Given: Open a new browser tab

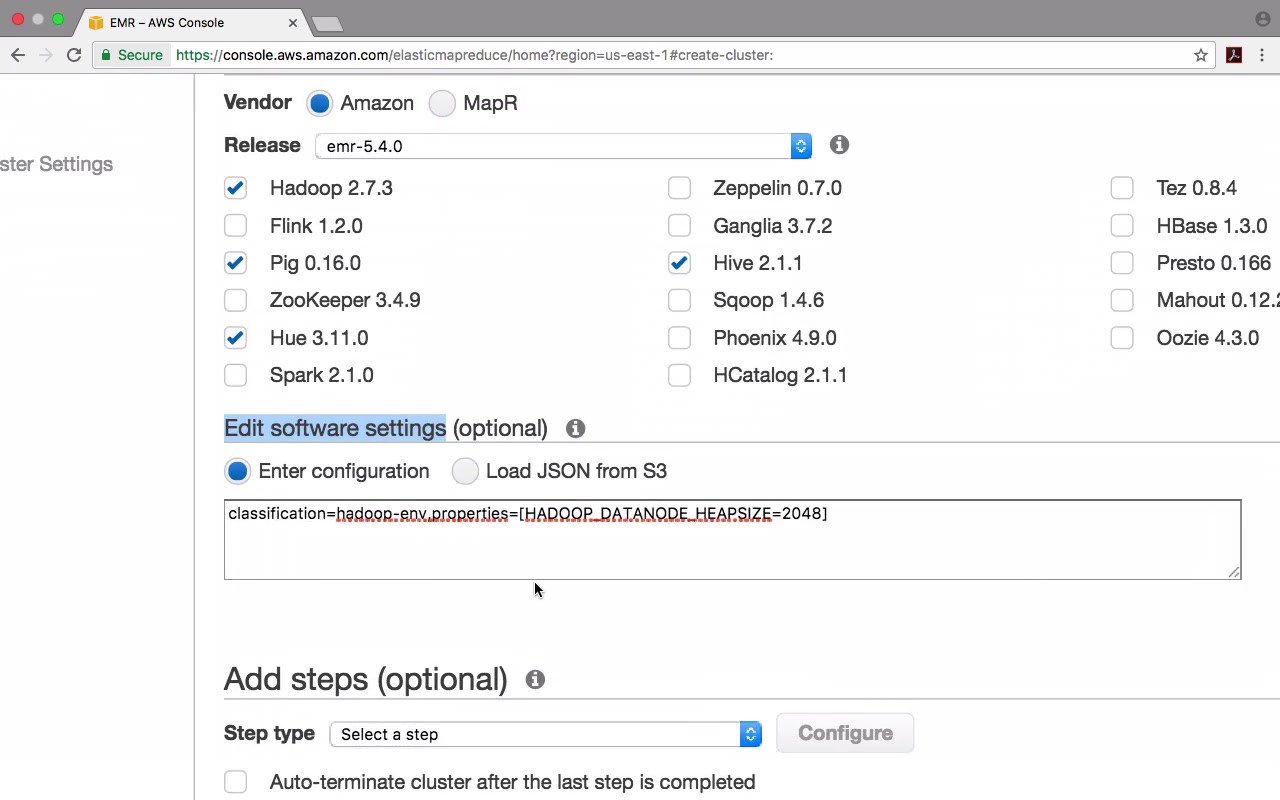Looking at the screenshot, I should tap(326, 23).
